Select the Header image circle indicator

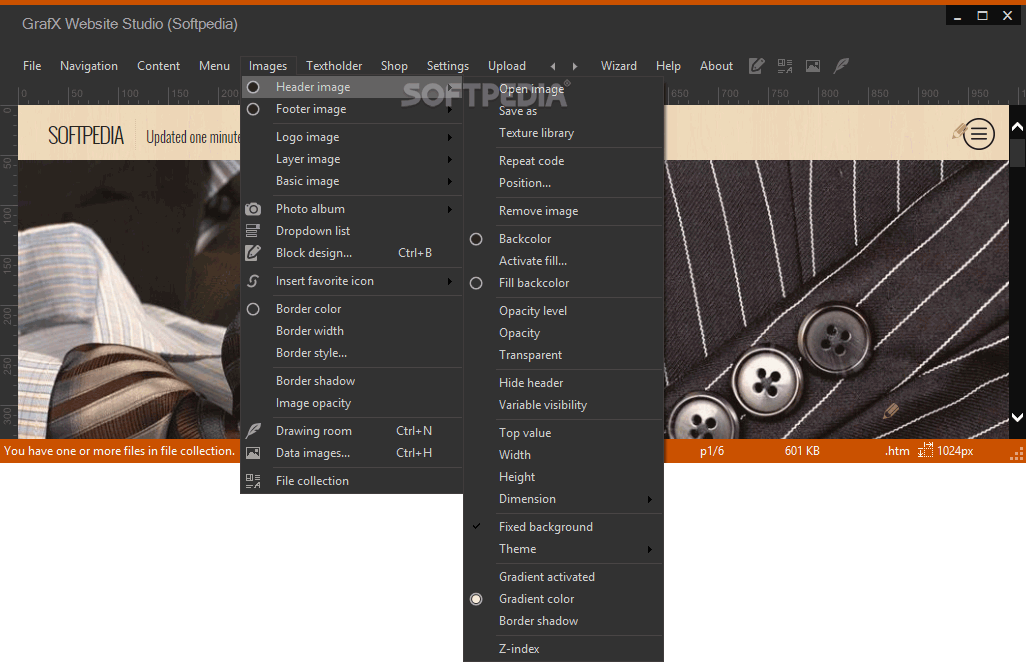(253, 87)
